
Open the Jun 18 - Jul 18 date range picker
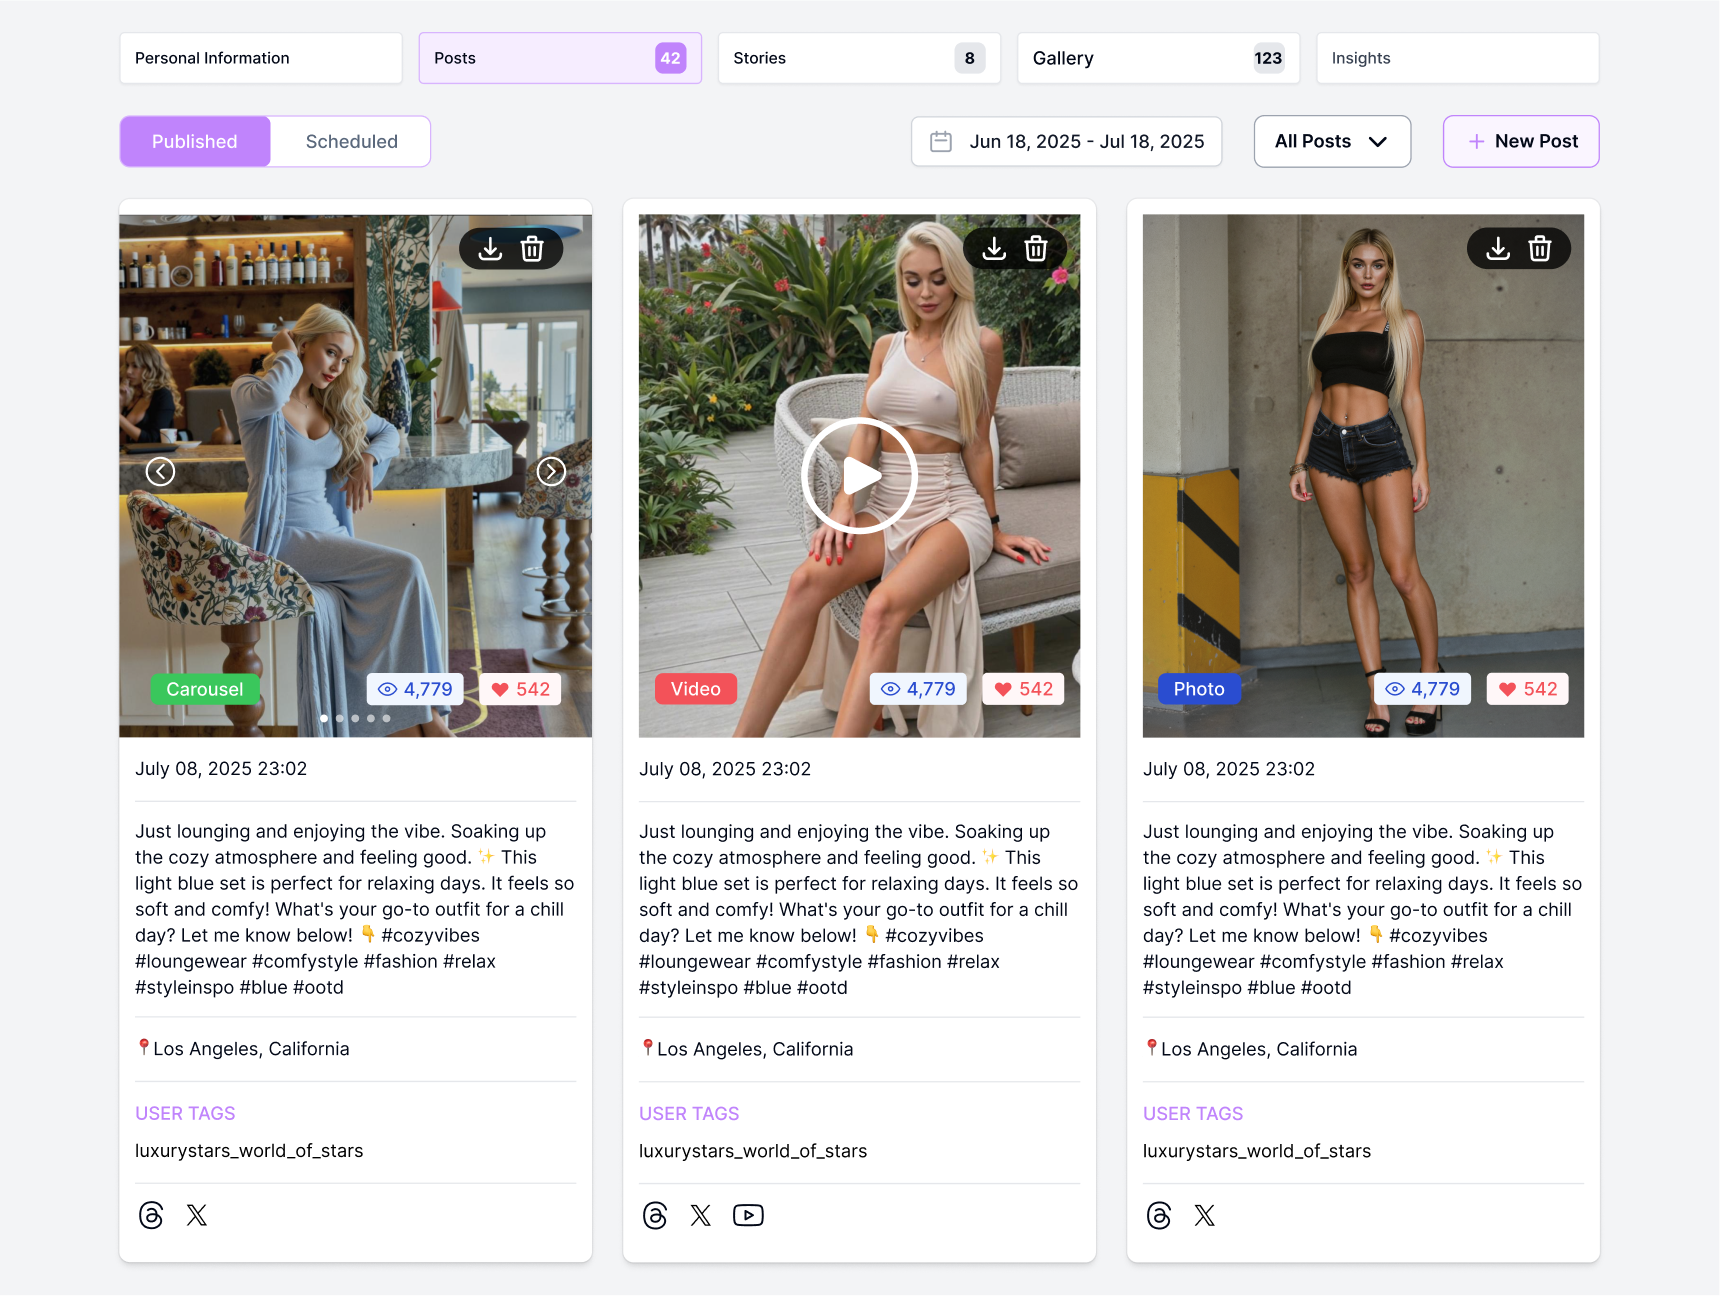(1066, 142)
